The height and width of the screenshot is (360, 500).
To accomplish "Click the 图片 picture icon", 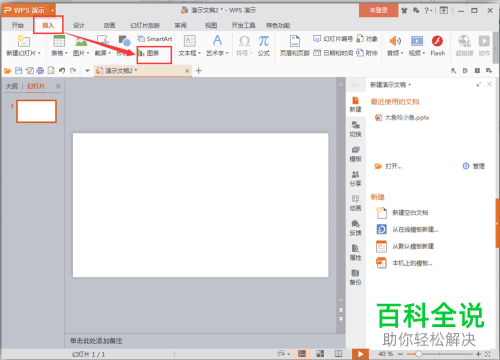I will (x=81, y=41).
